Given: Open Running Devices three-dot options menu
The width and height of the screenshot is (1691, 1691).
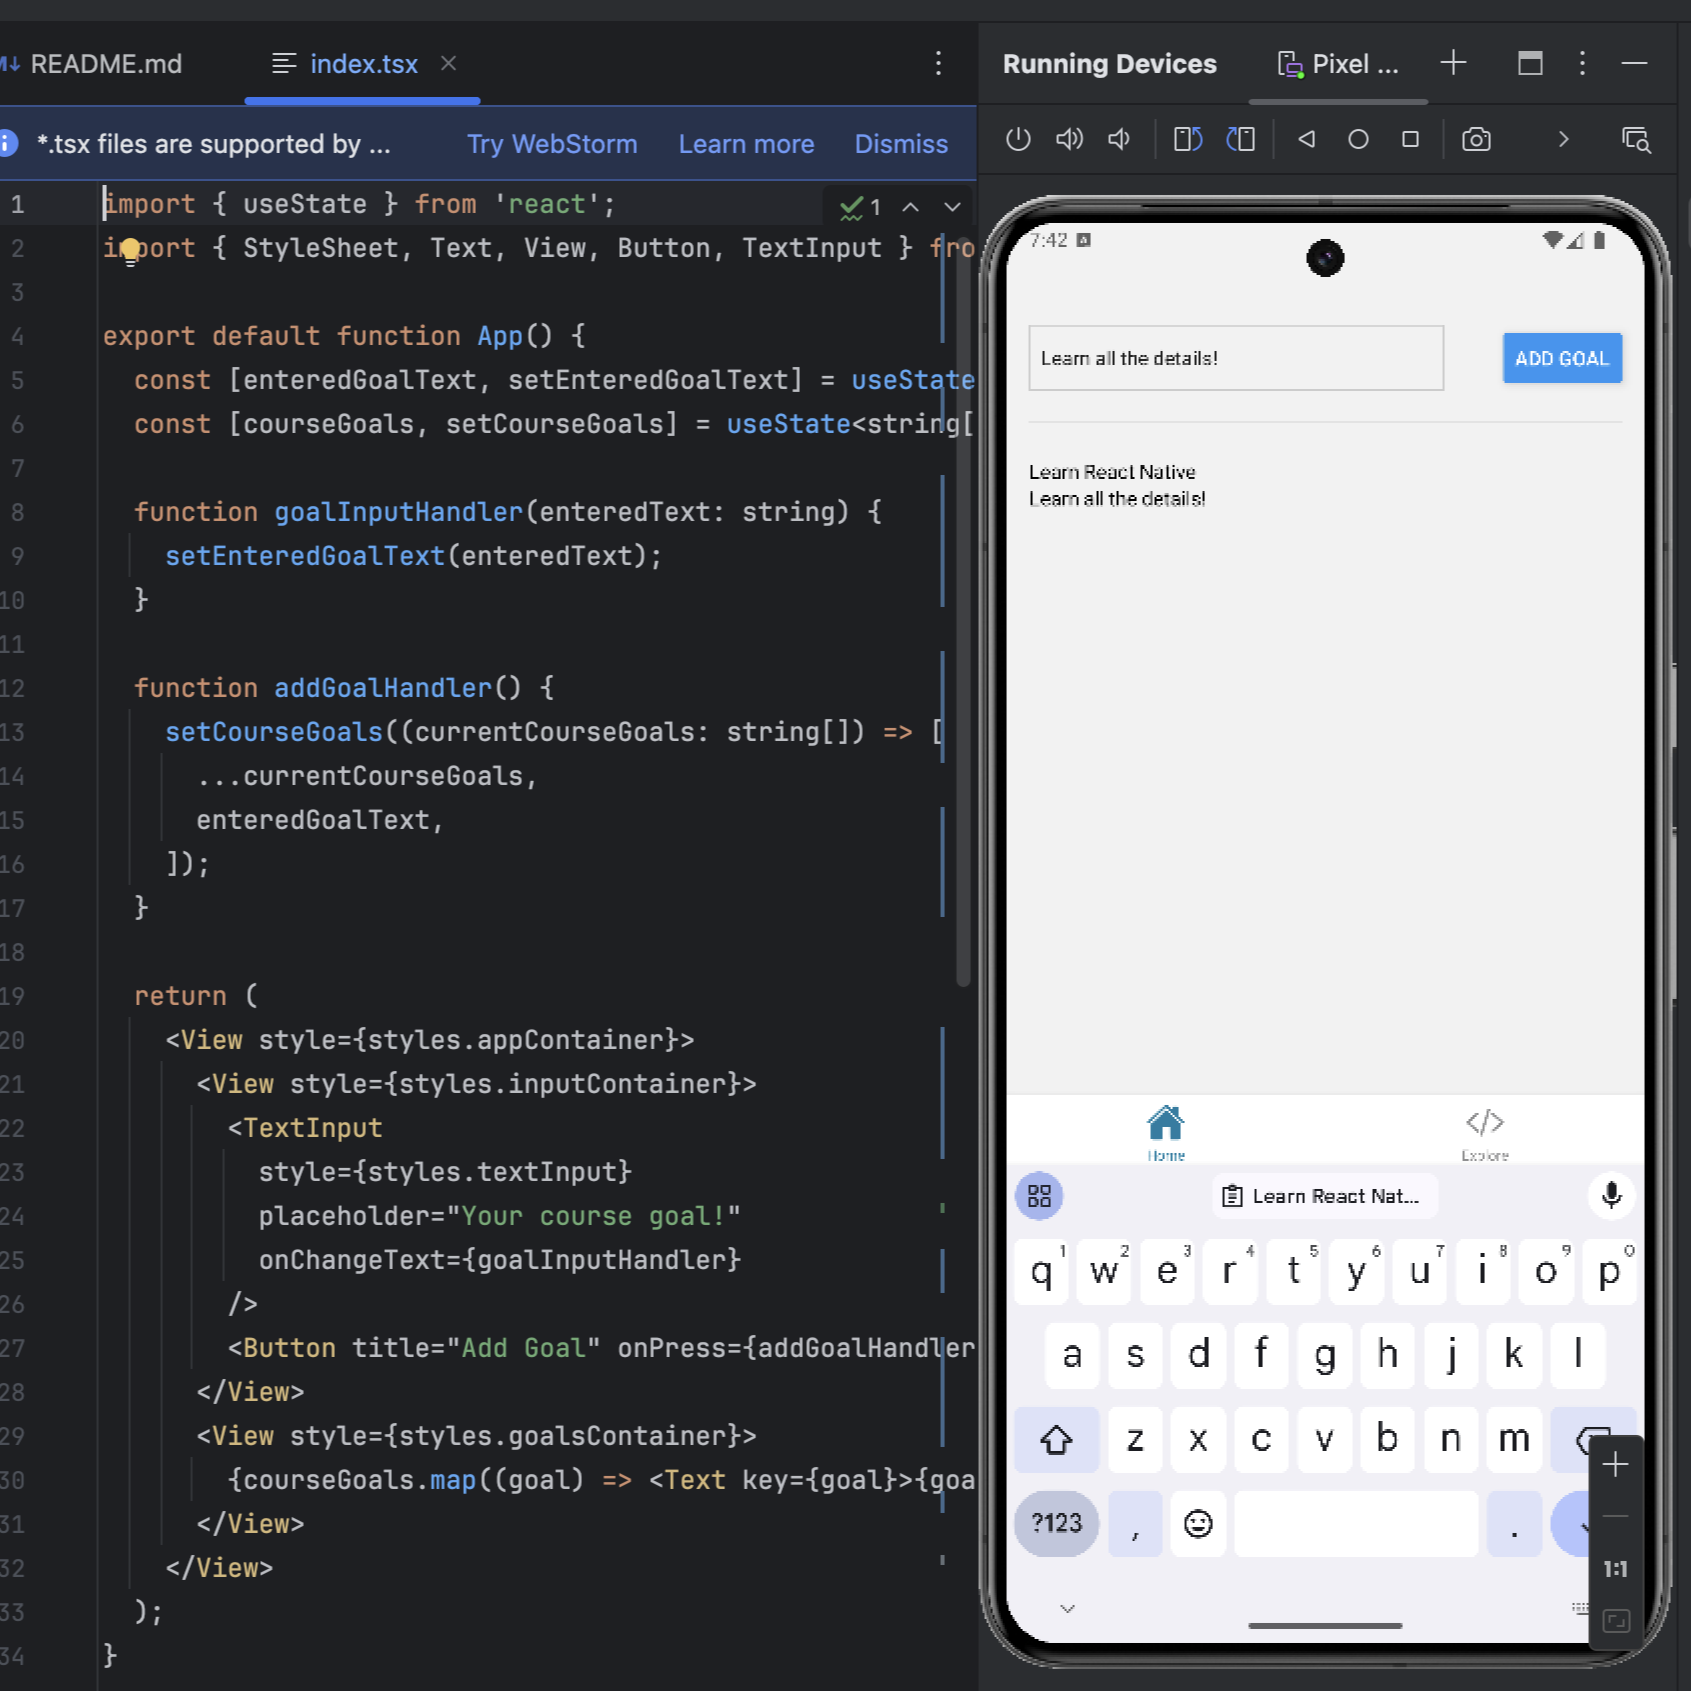Looking at the screenshot, I should (x=1582, y=63).
